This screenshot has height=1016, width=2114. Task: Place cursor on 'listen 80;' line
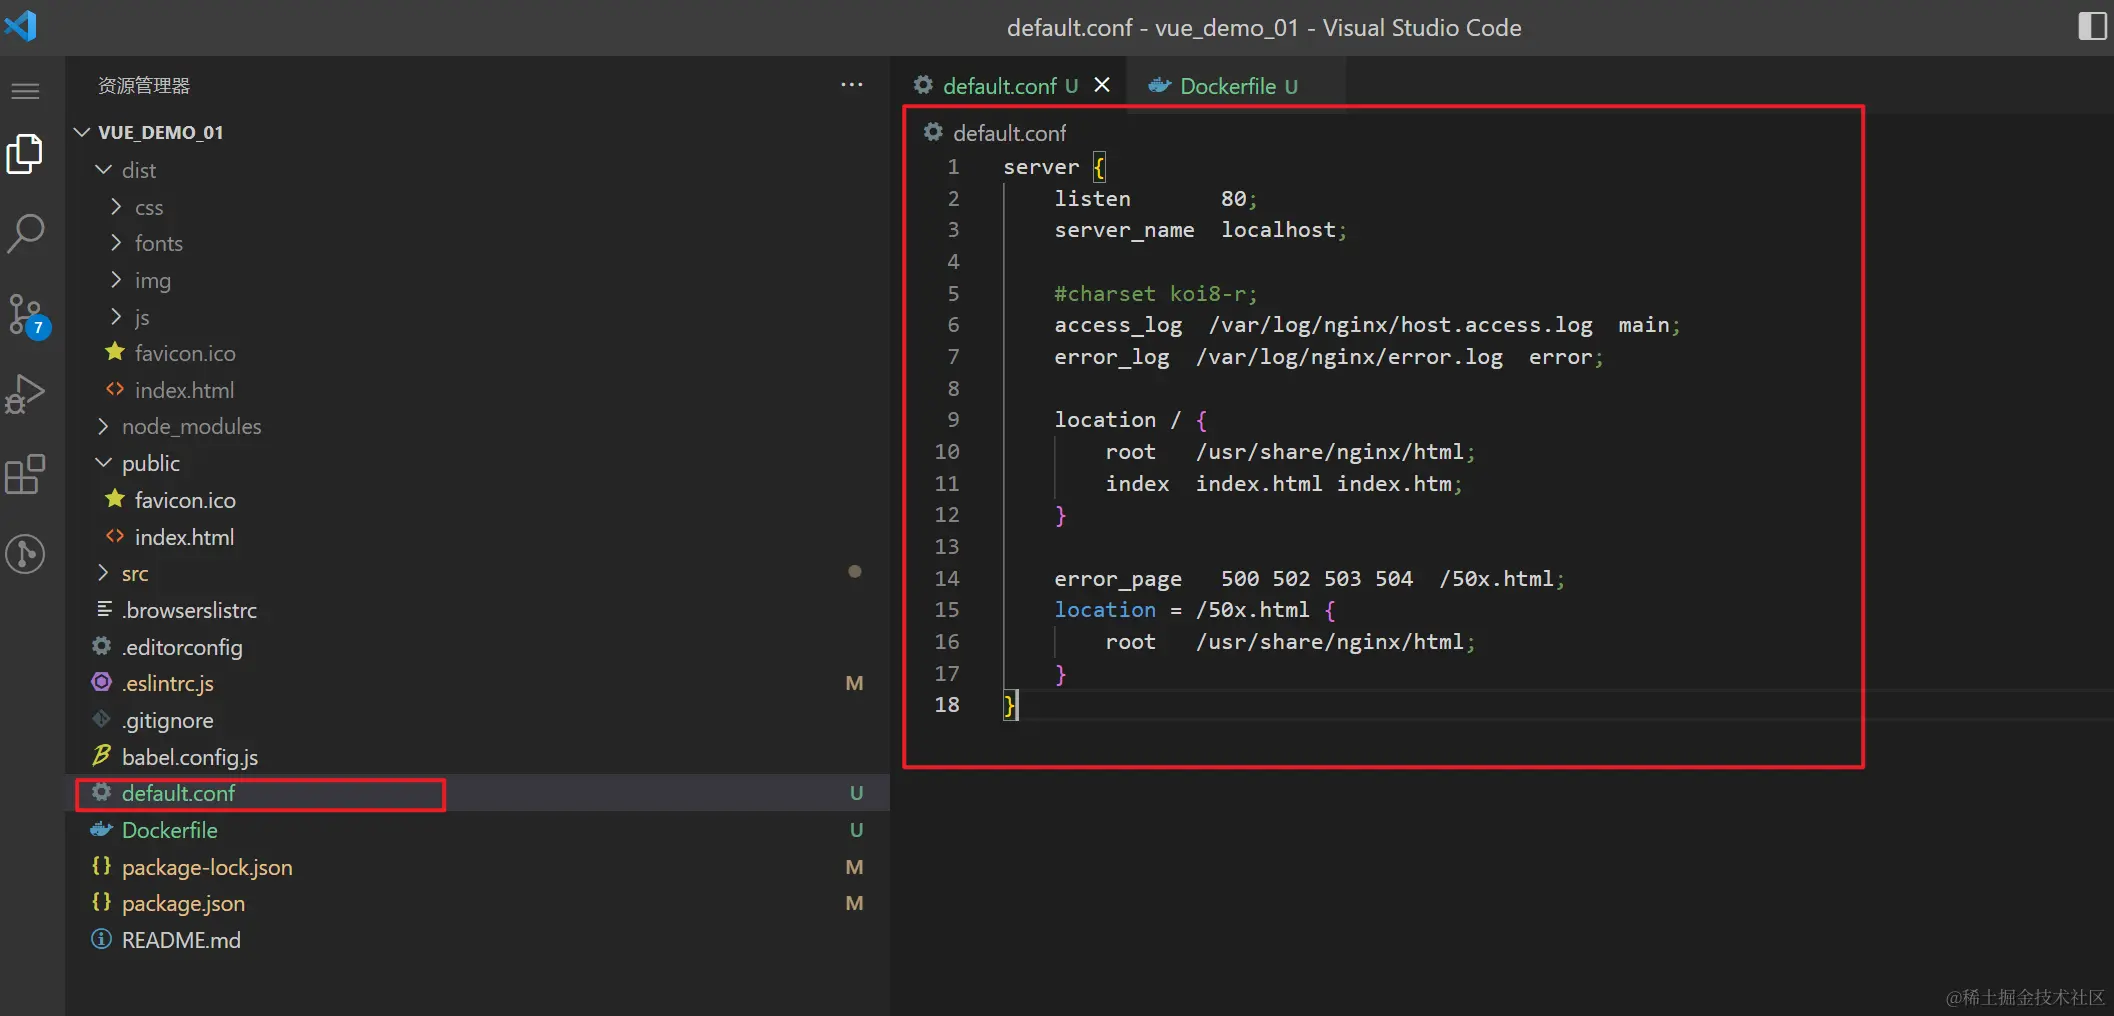coord(1155,199)
